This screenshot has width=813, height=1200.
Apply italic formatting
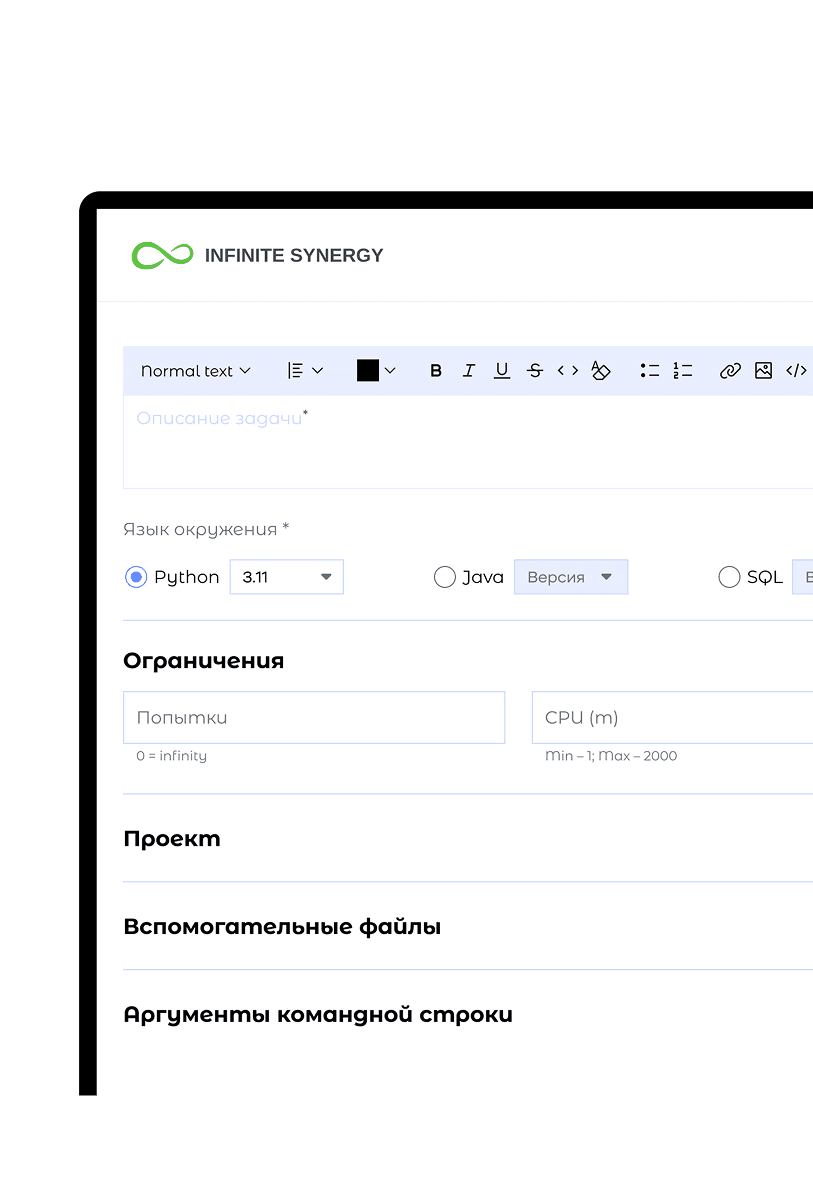coord(468,371)
